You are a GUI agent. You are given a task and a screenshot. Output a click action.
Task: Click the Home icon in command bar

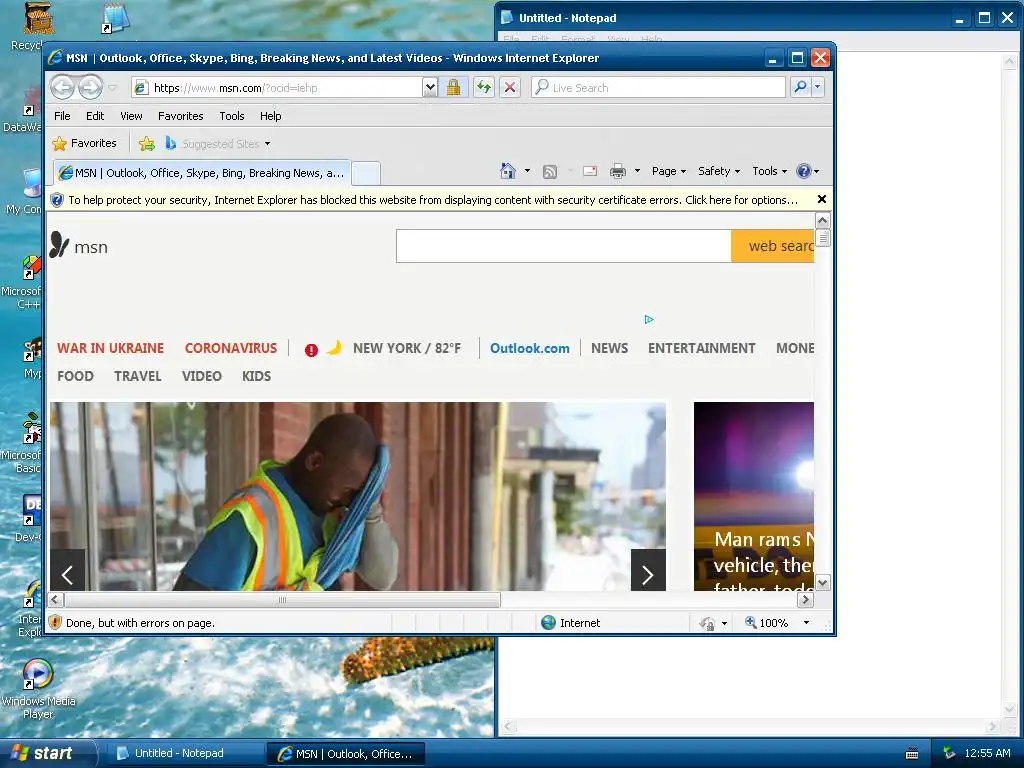[x=507, y=171]
